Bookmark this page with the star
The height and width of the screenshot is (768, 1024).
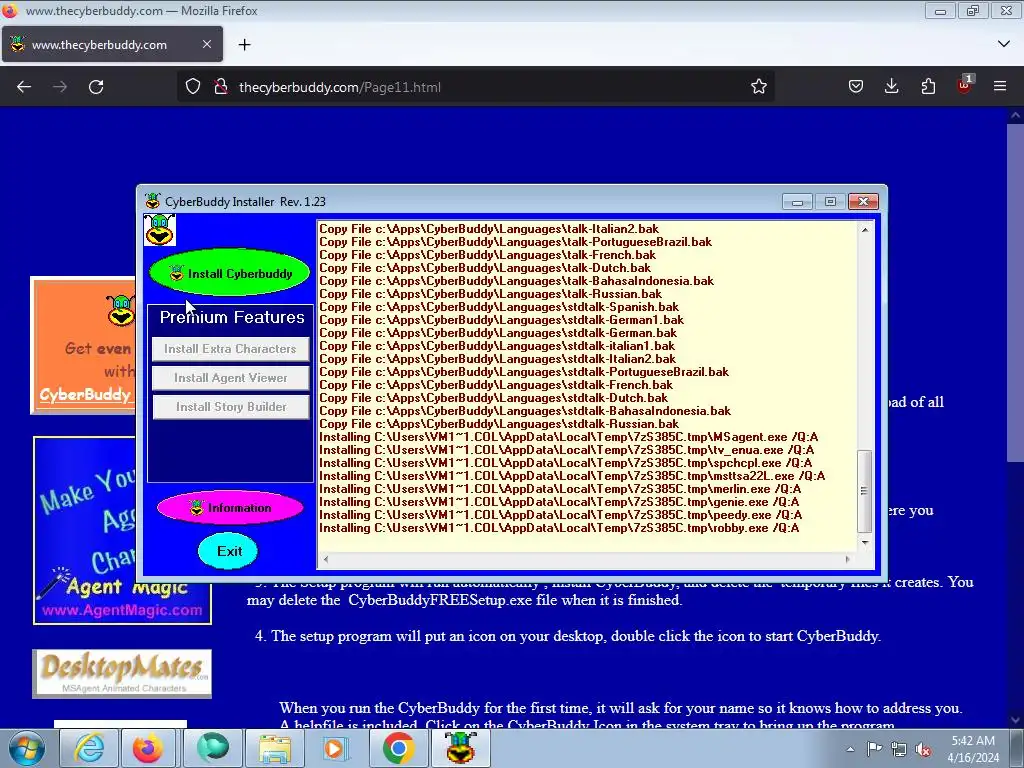pyautogui.click(x=758, y=86)
